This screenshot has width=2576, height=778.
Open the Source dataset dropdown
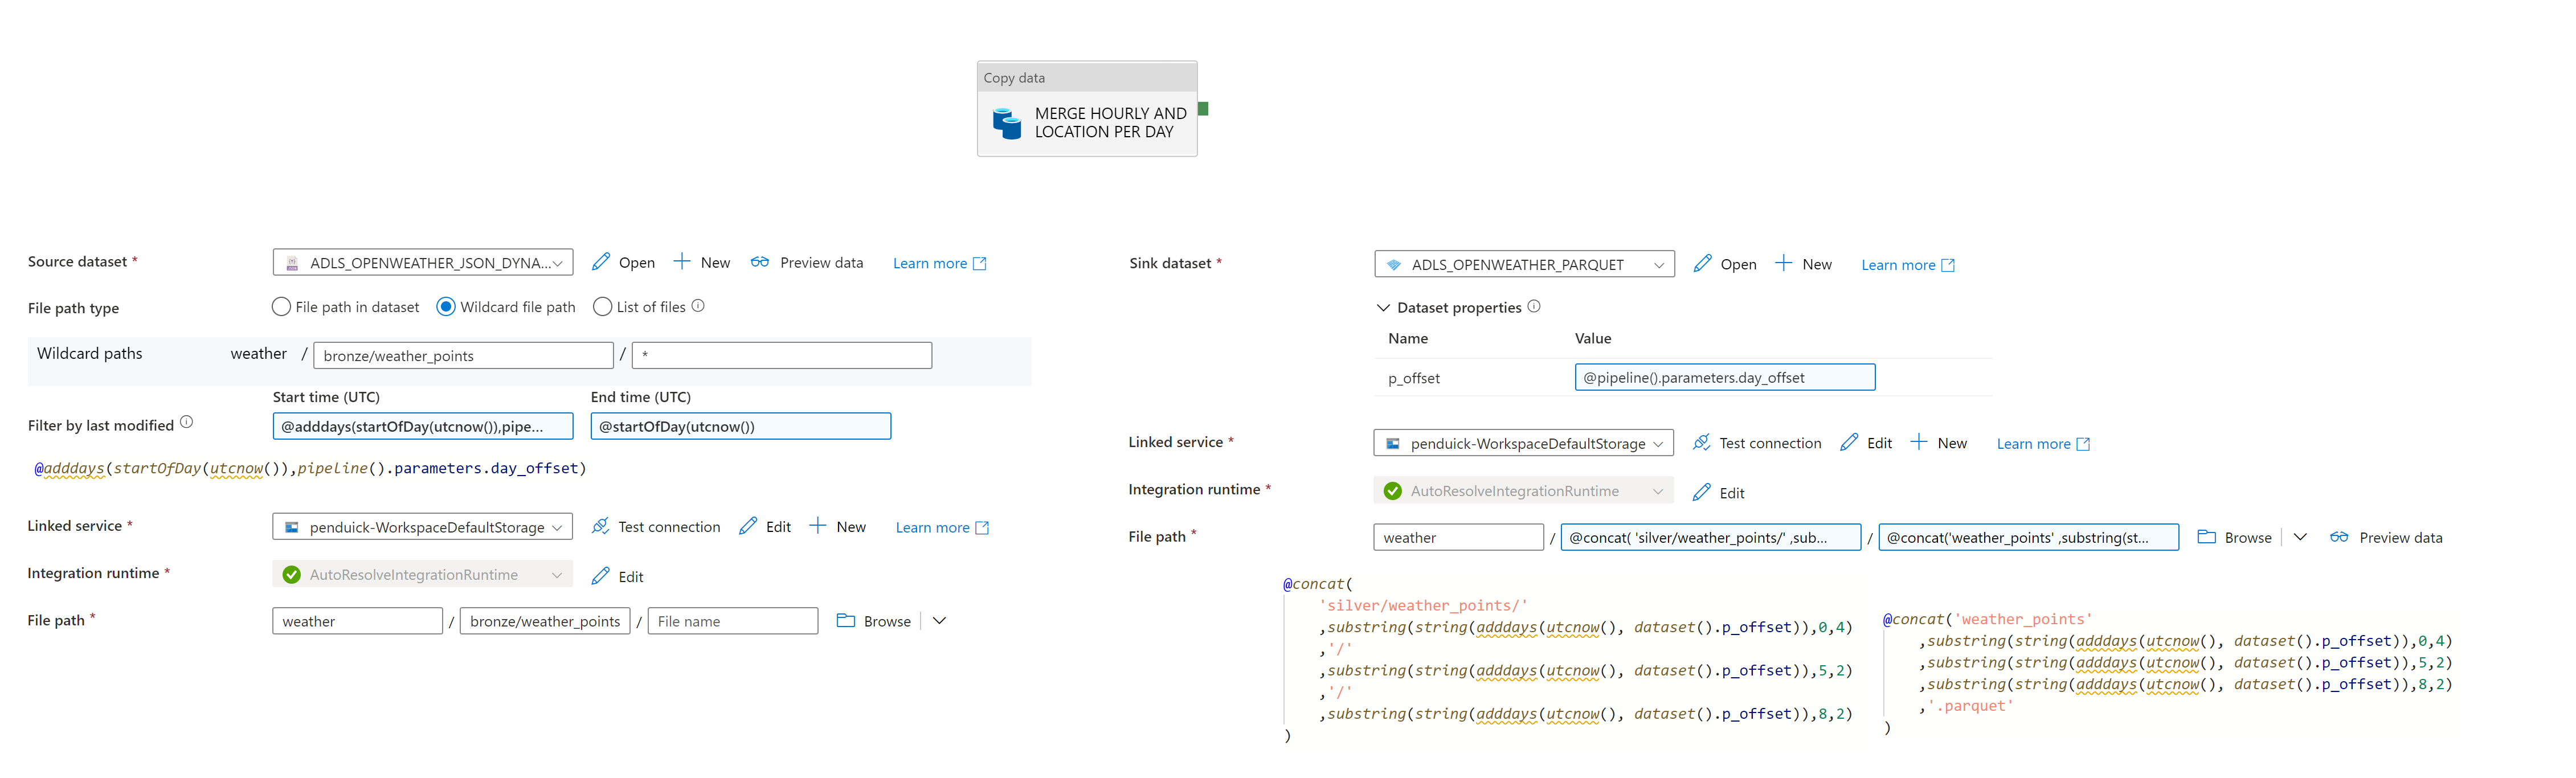422,263
